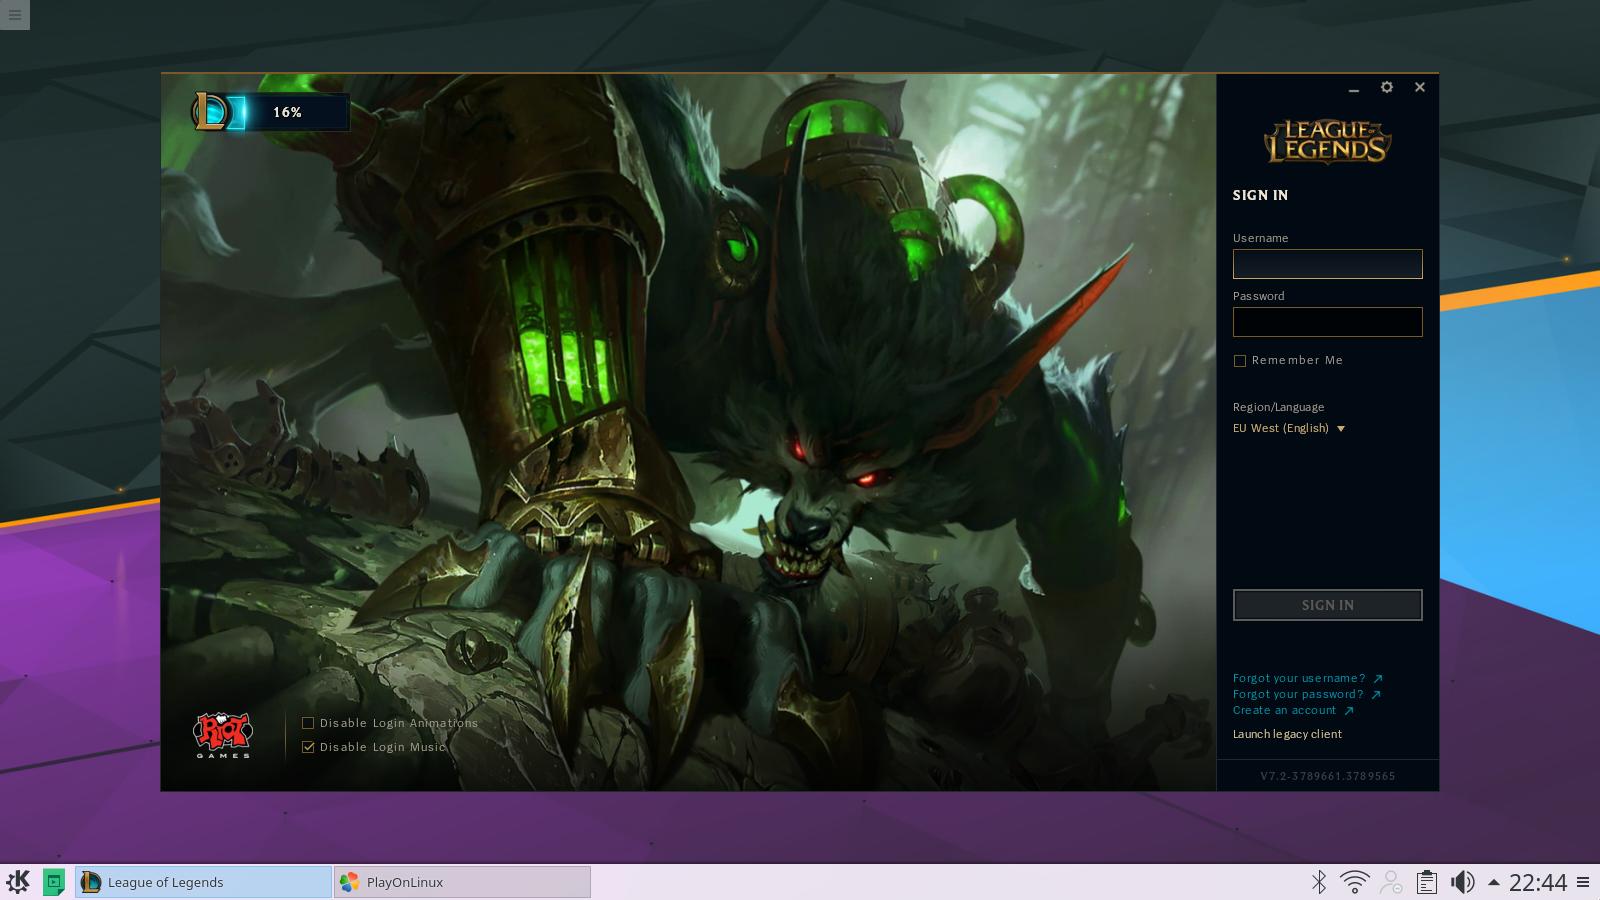Open desktop toolbox menu in top-left corner
This screenshot has height=900, width=1600.
click(x=15, y=15)
